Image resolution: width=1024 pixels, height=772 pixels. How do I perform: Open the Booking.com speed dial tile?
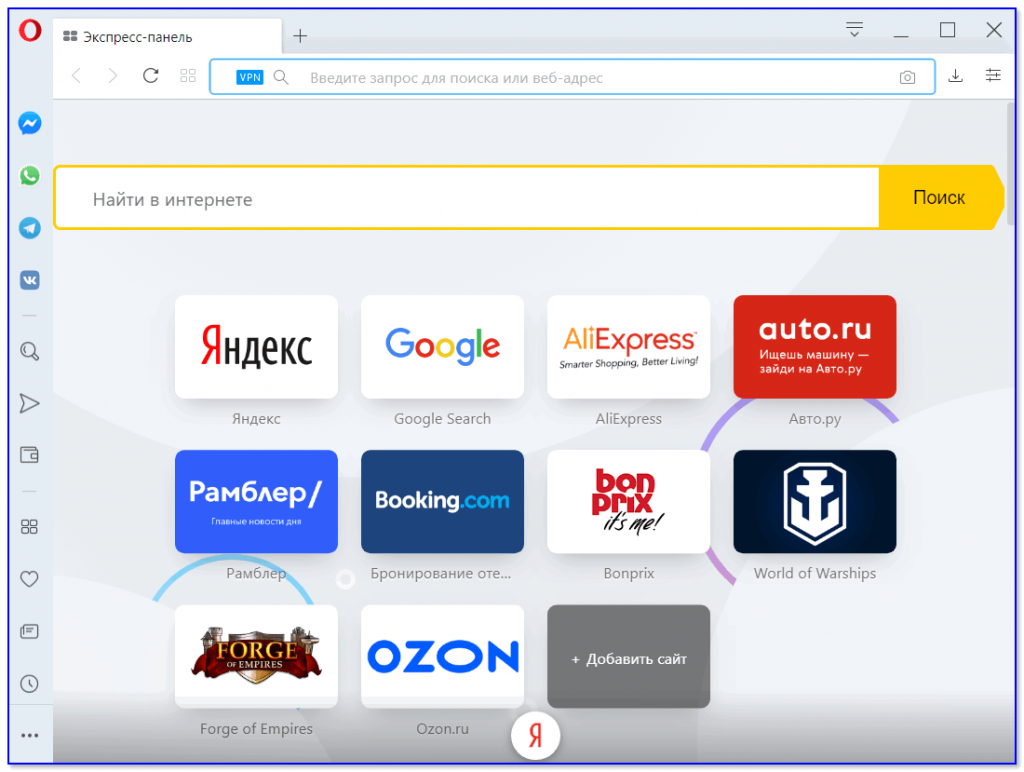(442, 501)
